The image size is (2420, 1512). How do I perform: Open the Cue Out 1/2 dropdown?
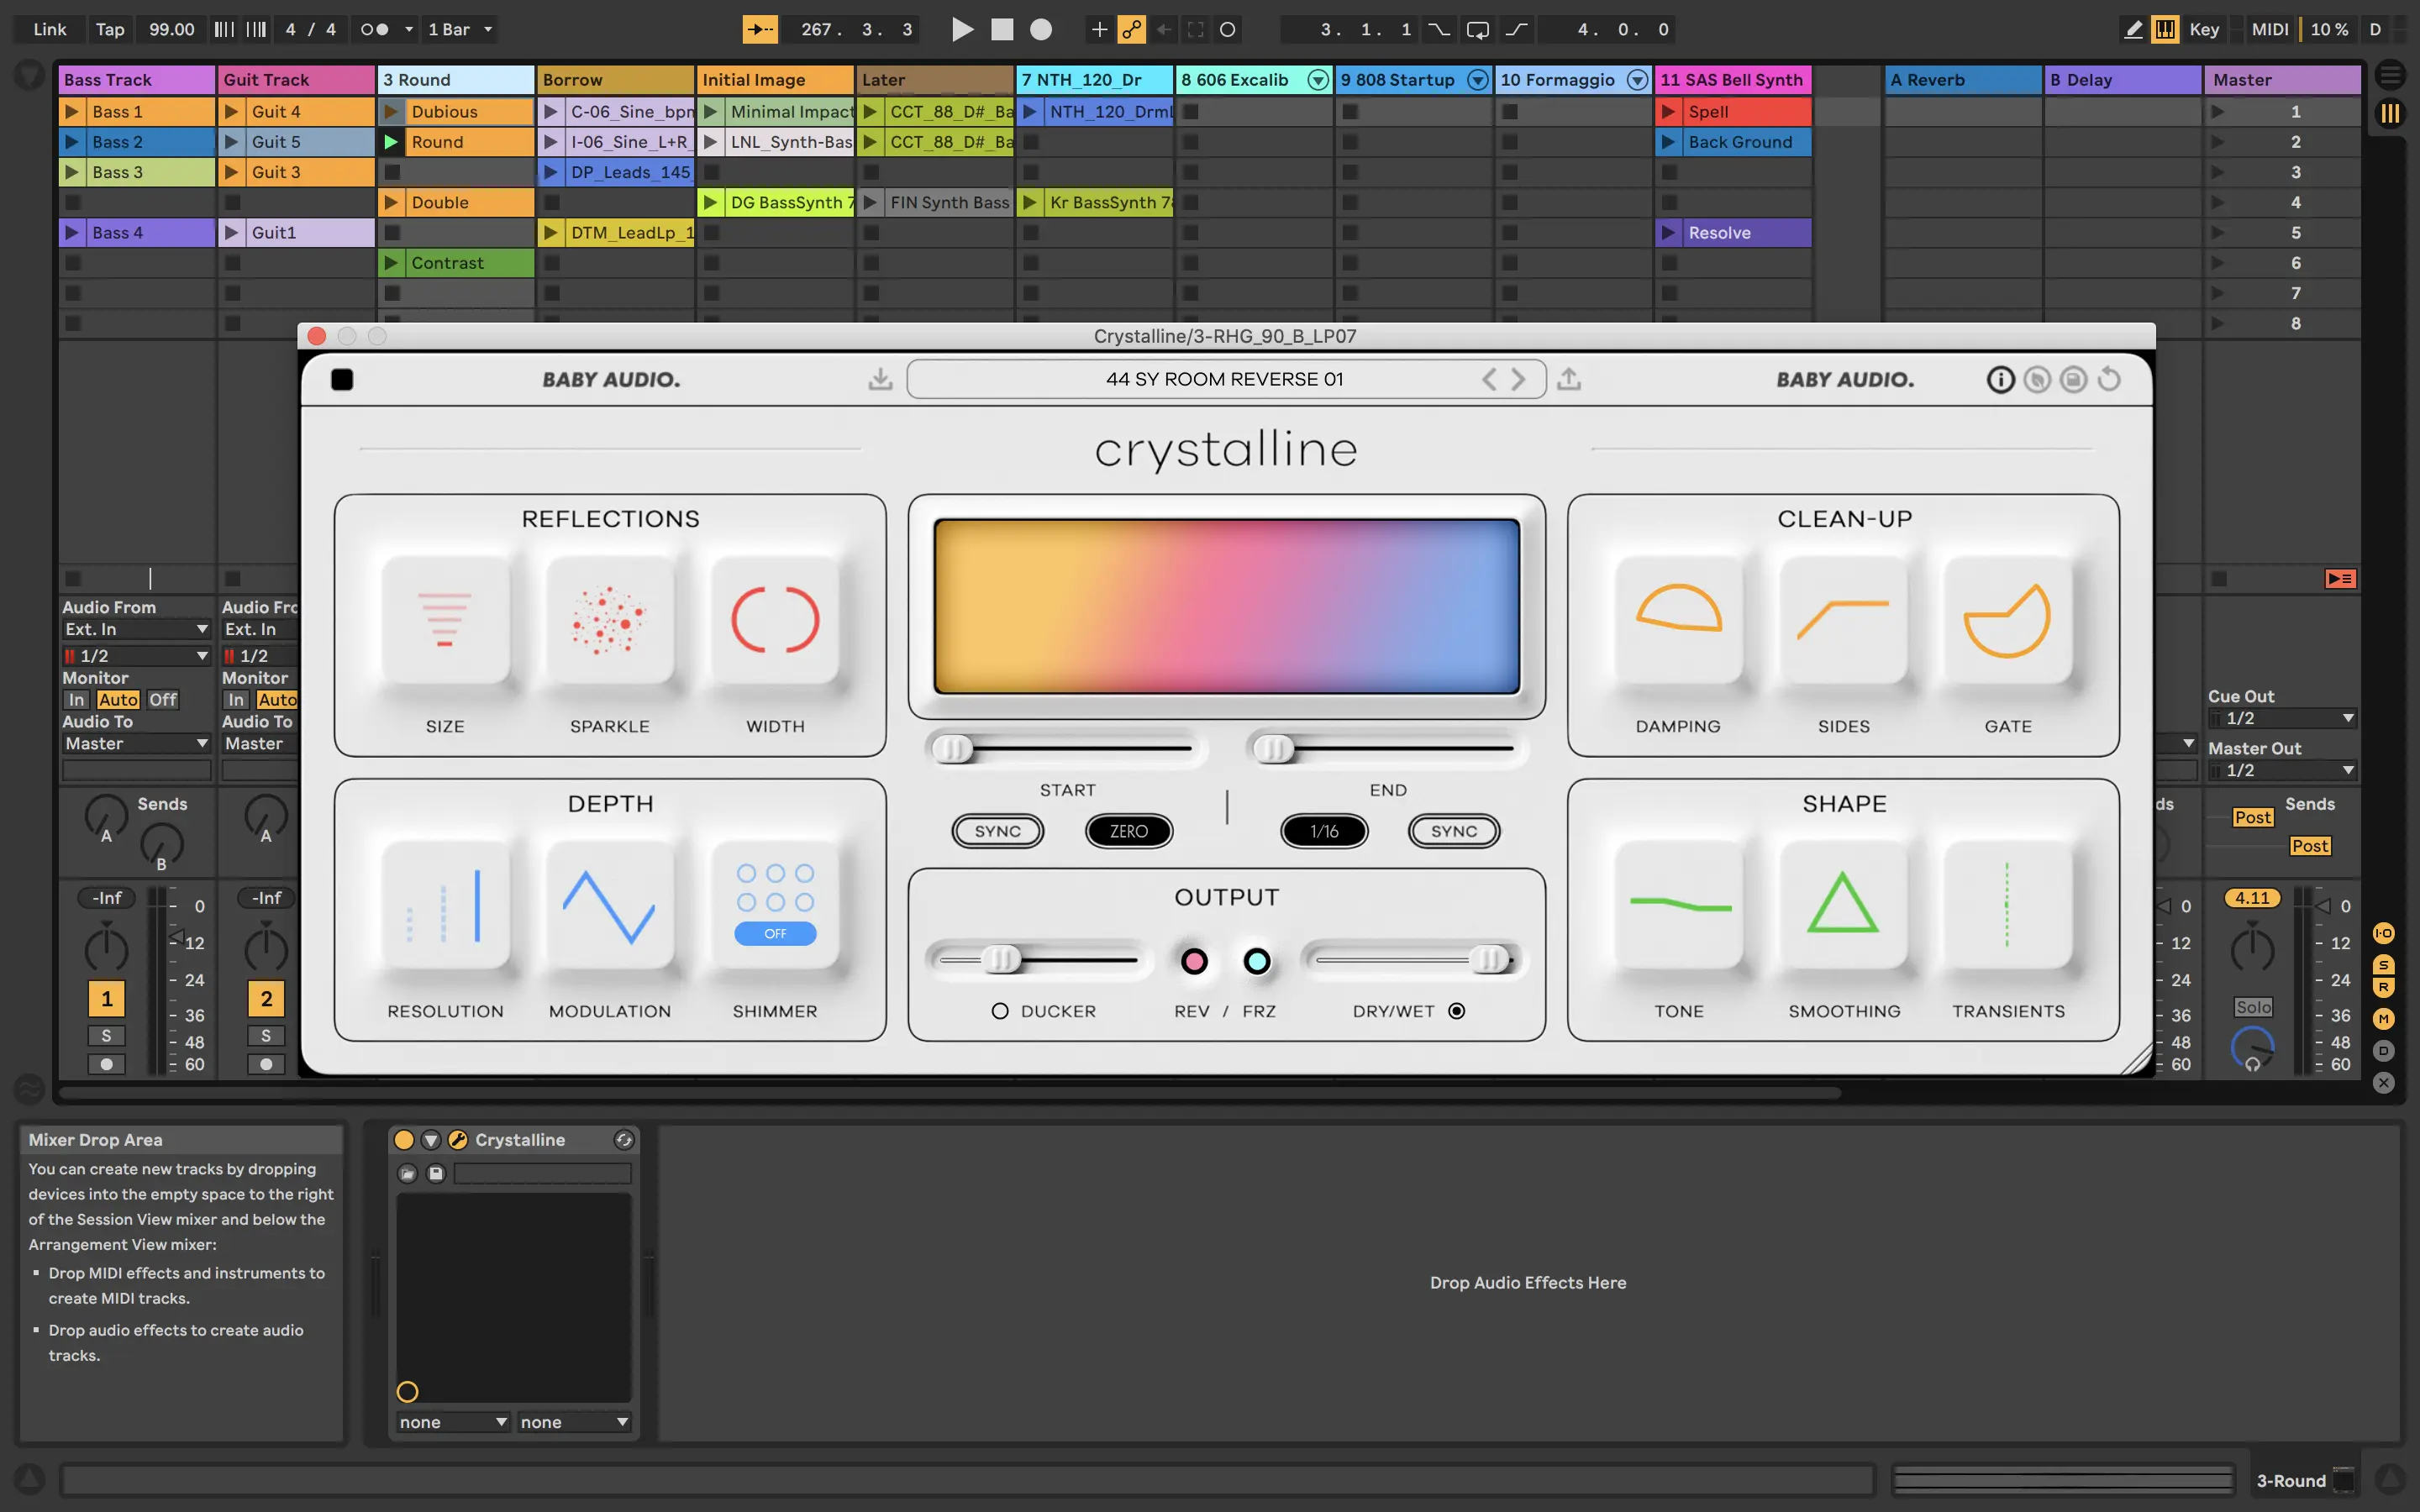point(2281,718)
